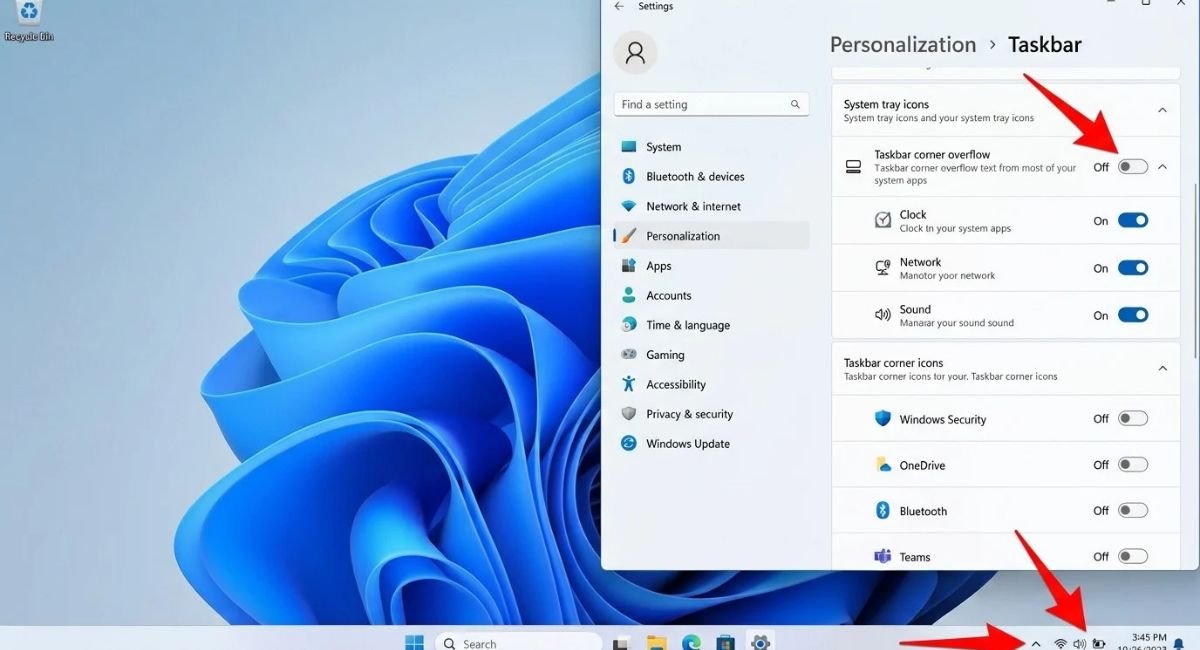Open Microsoft Store from the taskbar
1200x650 pixels.
pyautogui.click(x=726, y=643)
